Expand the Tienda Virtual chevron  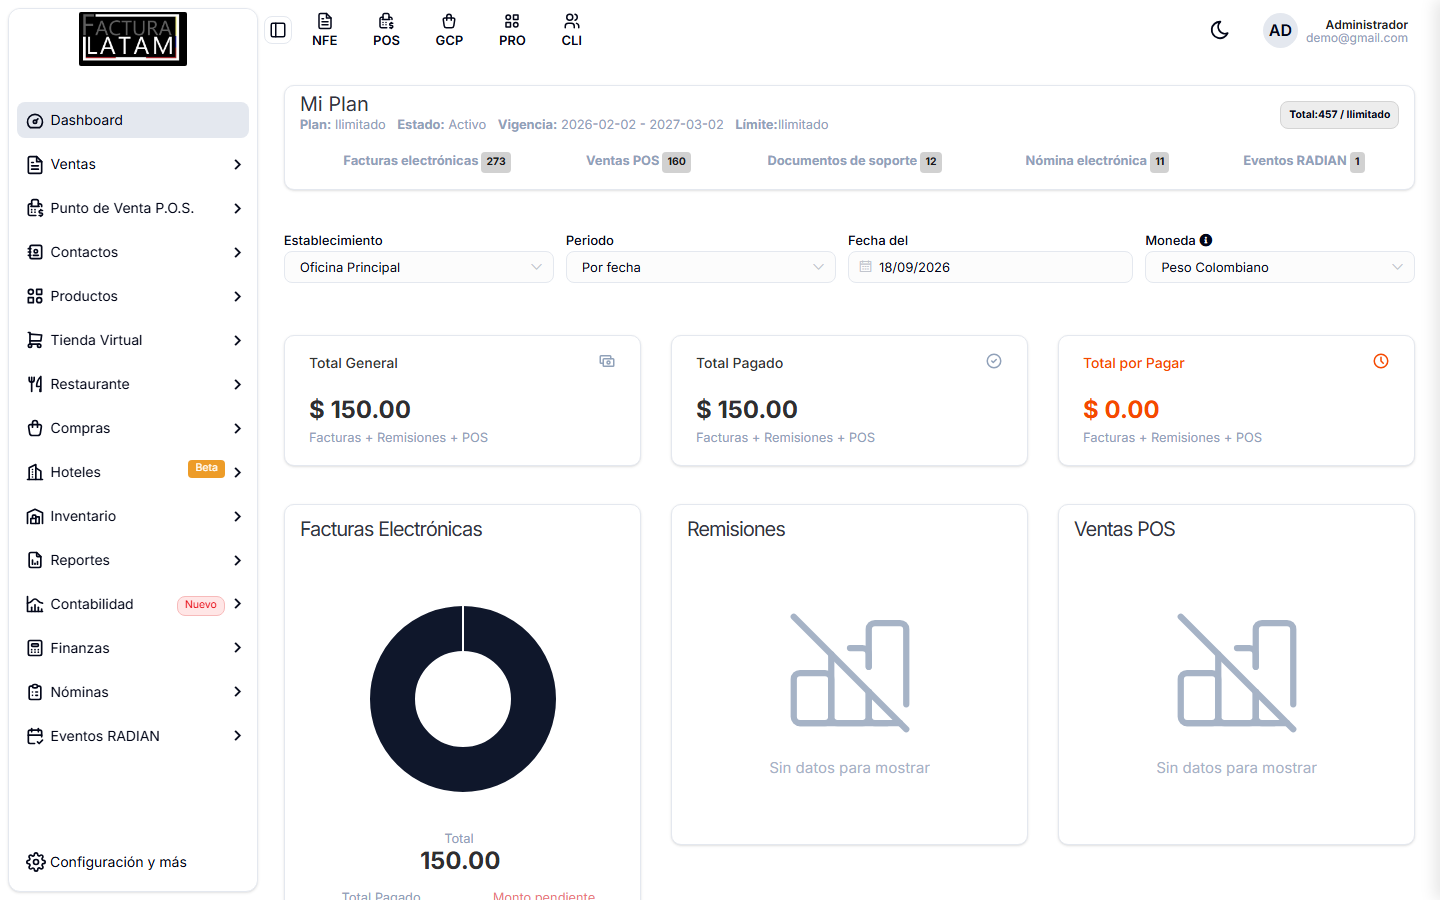pyautogui.click(x=237, y=340)
